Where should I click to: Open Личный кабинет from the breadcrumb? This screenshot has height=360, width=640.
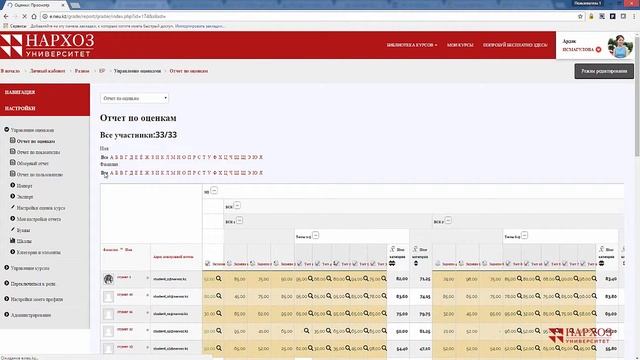coord(47,71)
